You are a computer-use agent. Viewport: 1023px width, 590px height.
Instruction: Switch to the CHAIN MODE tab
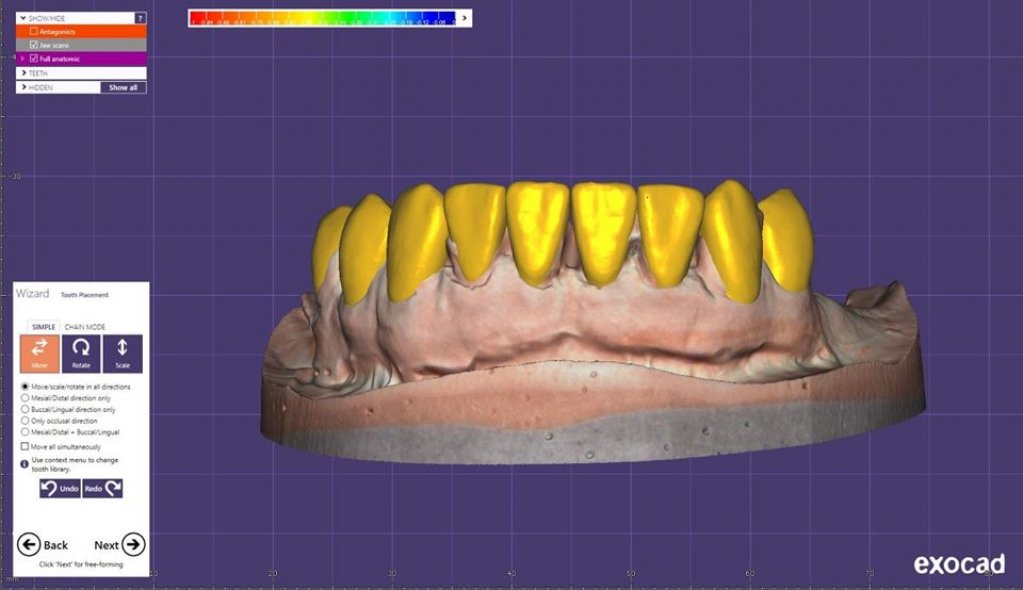tap(85, 326)
